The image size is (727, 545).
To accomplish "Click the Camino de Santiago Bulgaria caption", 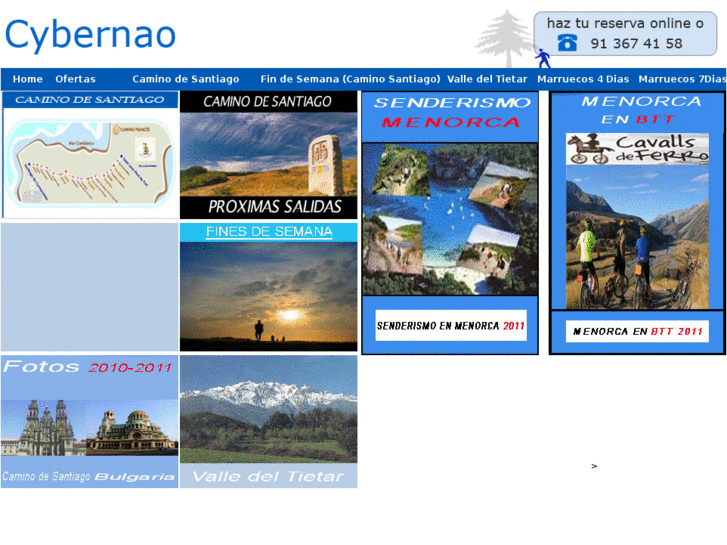I will [89, 476].
